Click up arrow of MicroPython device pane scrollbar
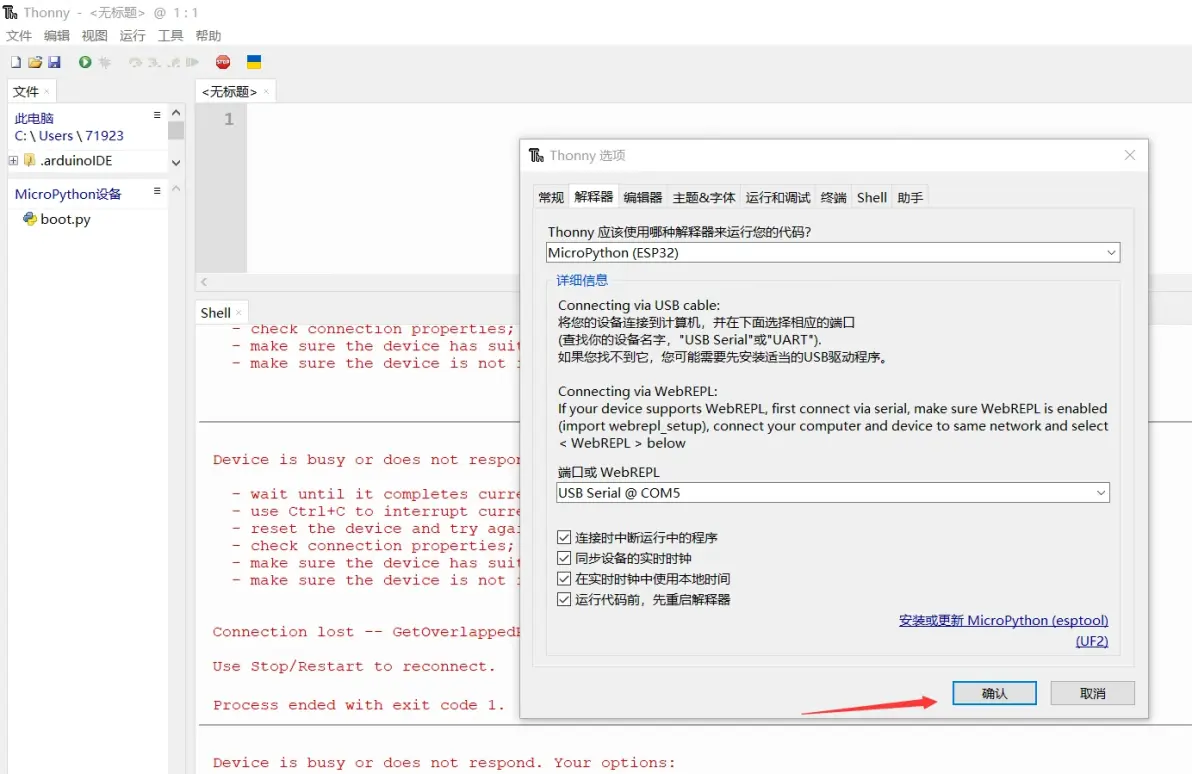The image size is (1192, 774). [x=176, y=189]
